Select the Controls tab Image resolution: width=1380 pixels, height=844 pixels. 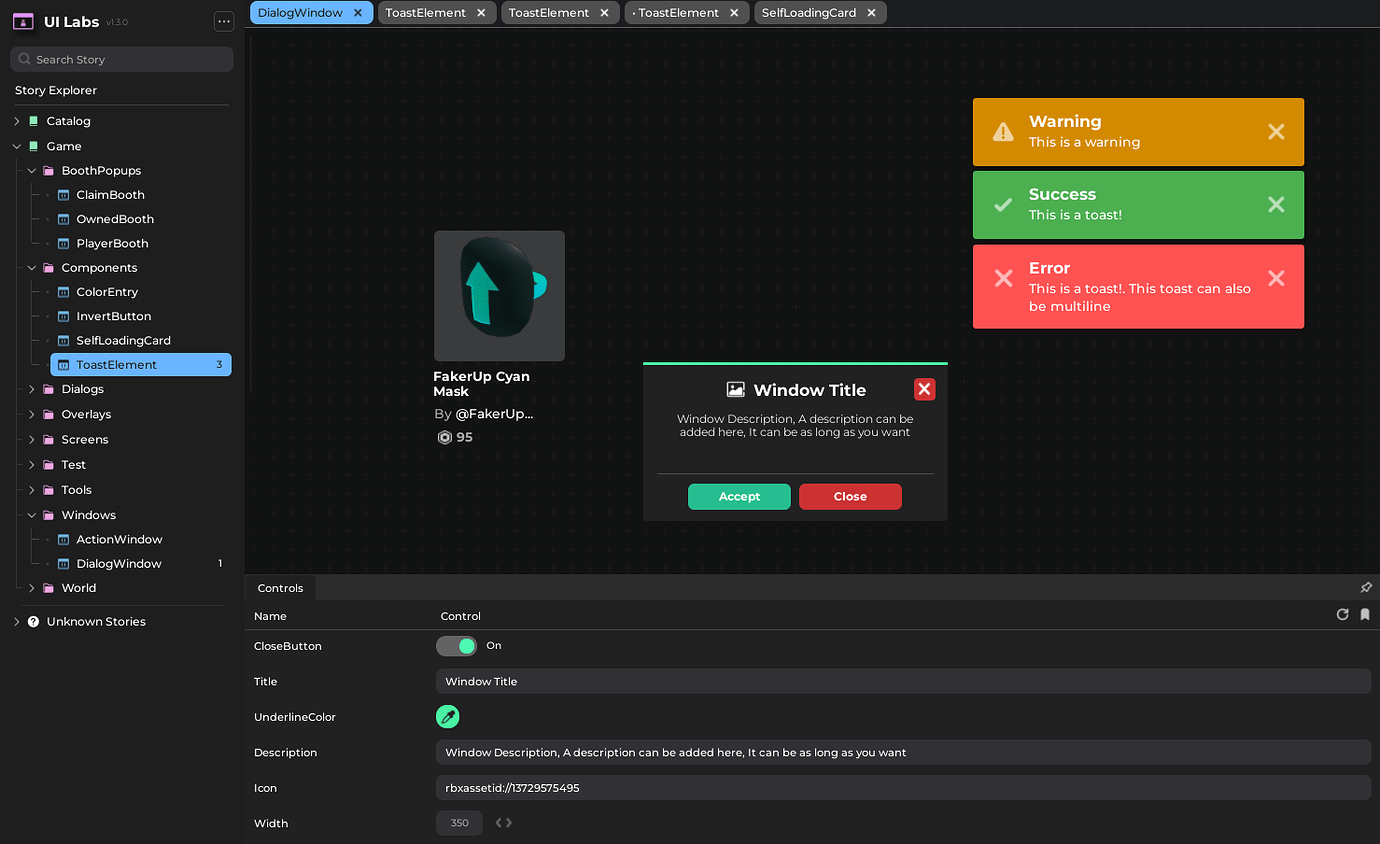coord(280,587)
